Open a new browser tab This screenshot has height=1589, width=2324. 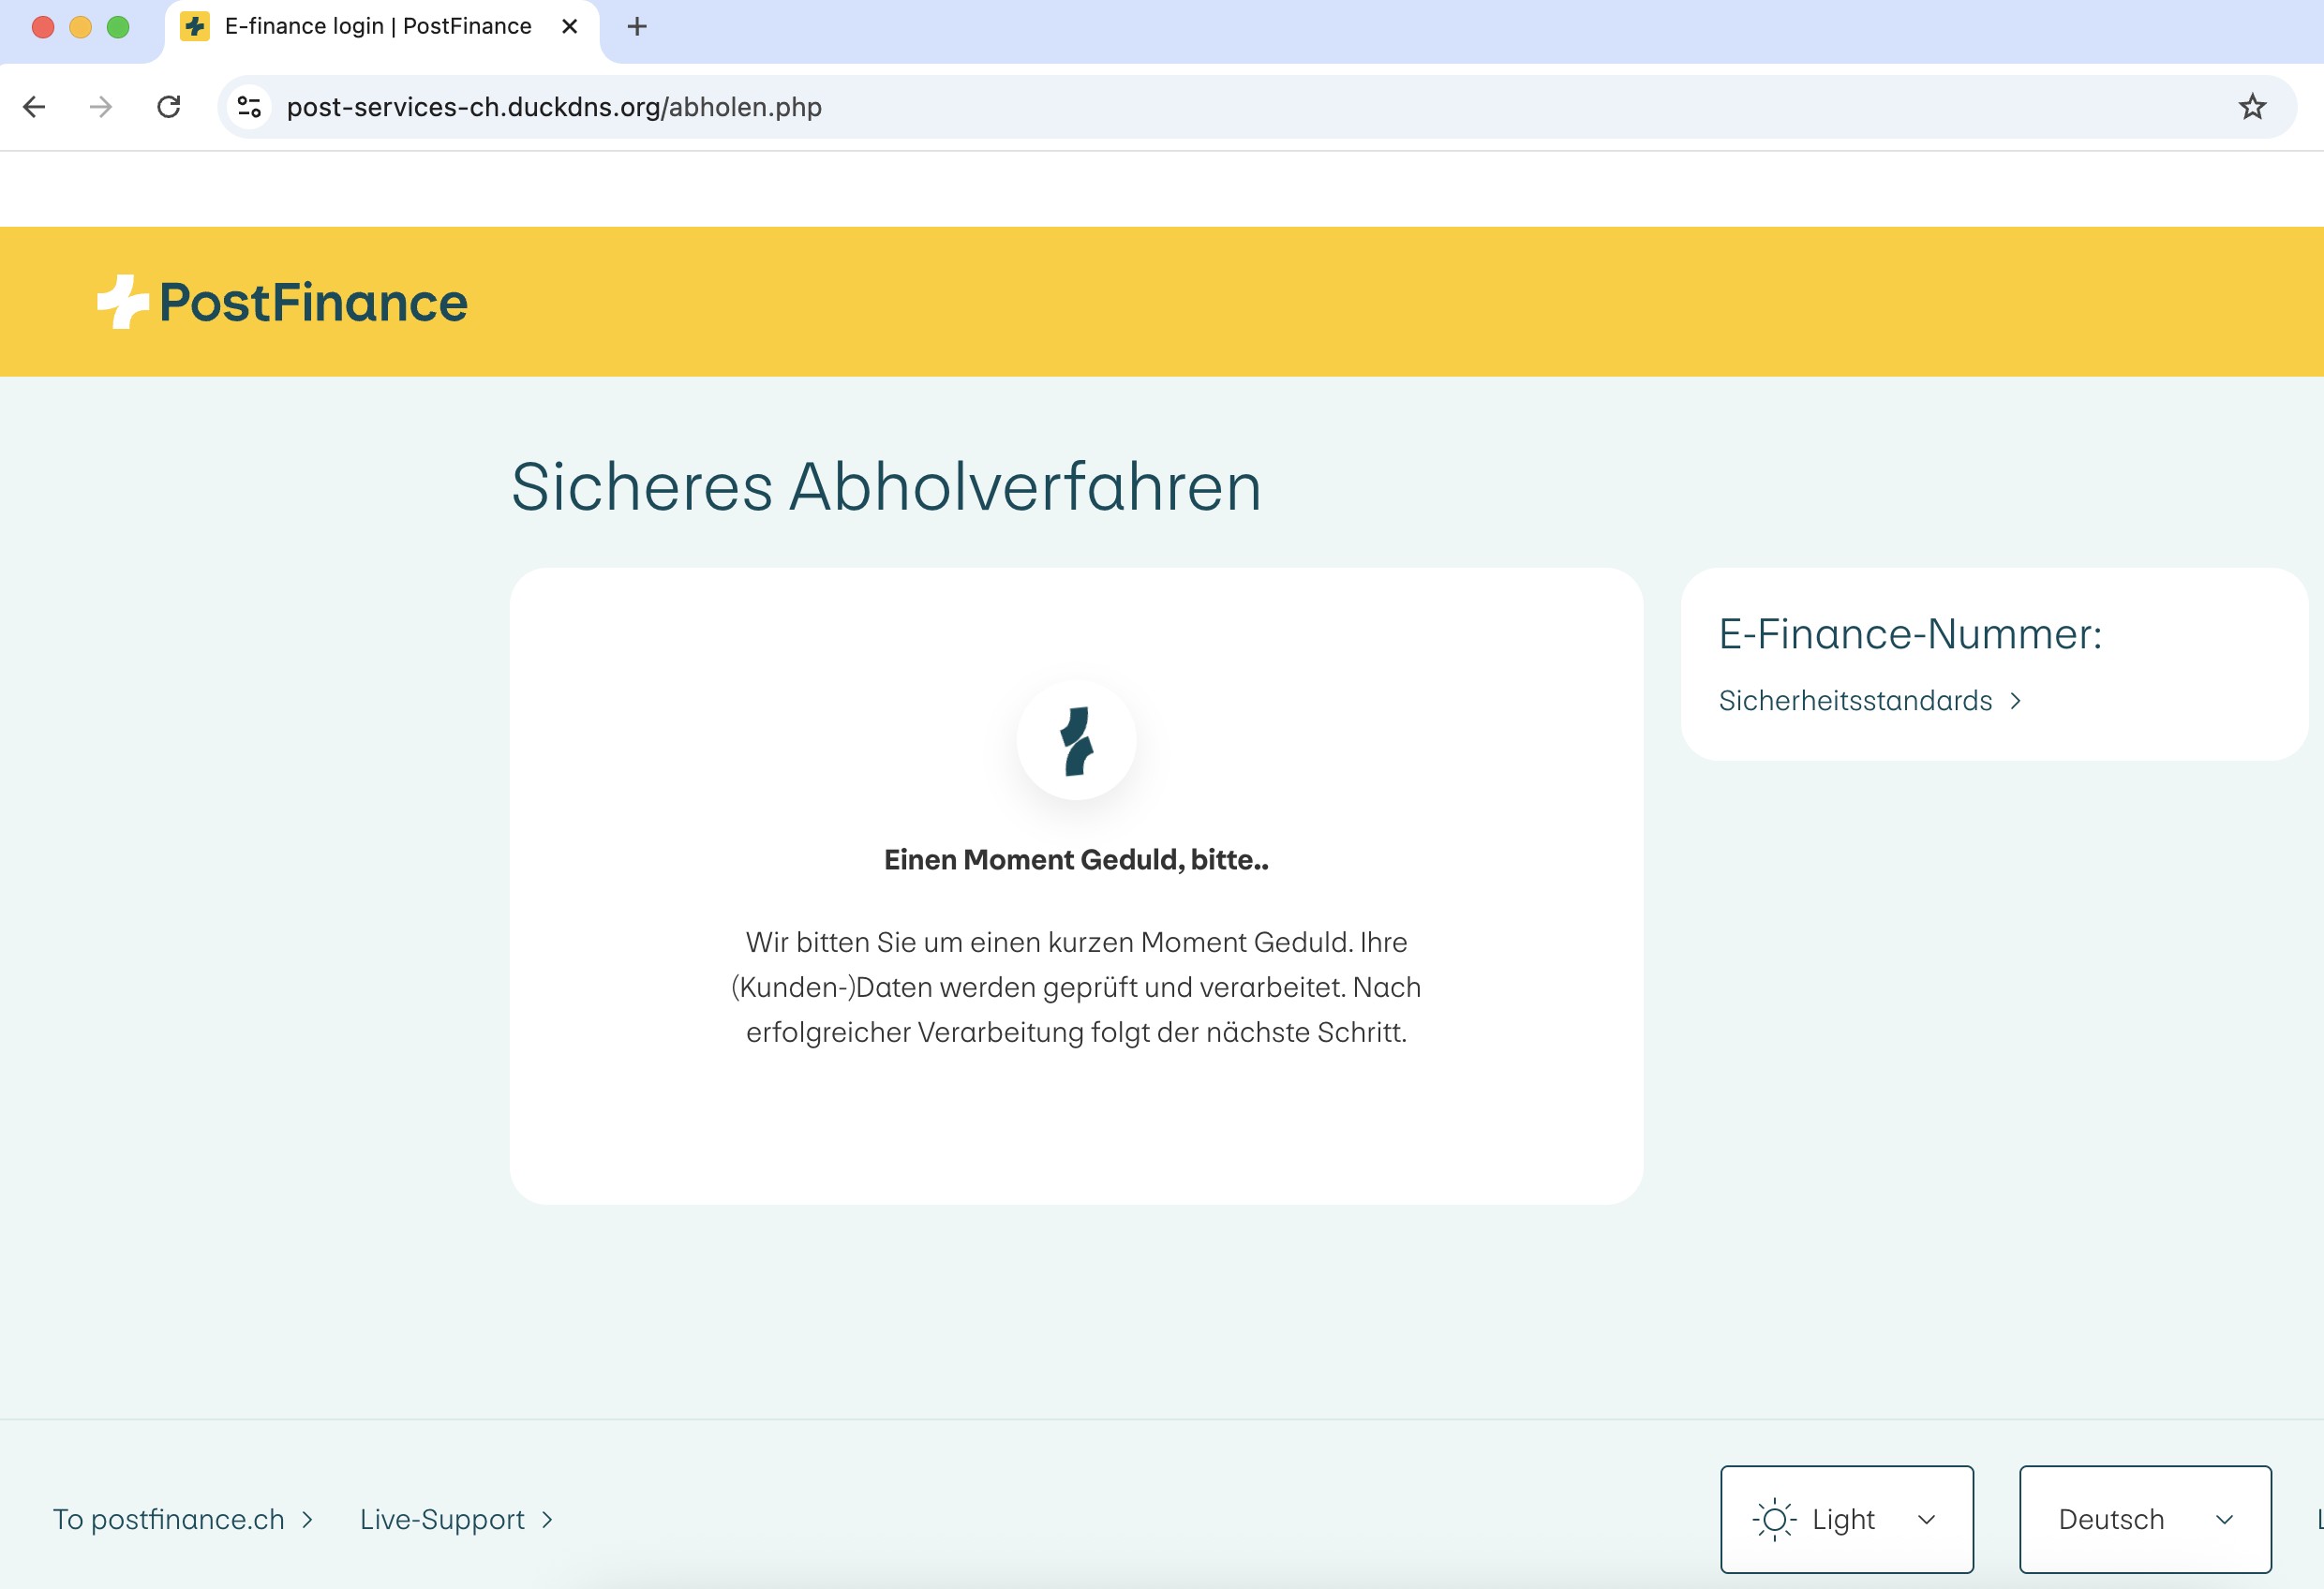pyautogui.click(x=637, y=27)
